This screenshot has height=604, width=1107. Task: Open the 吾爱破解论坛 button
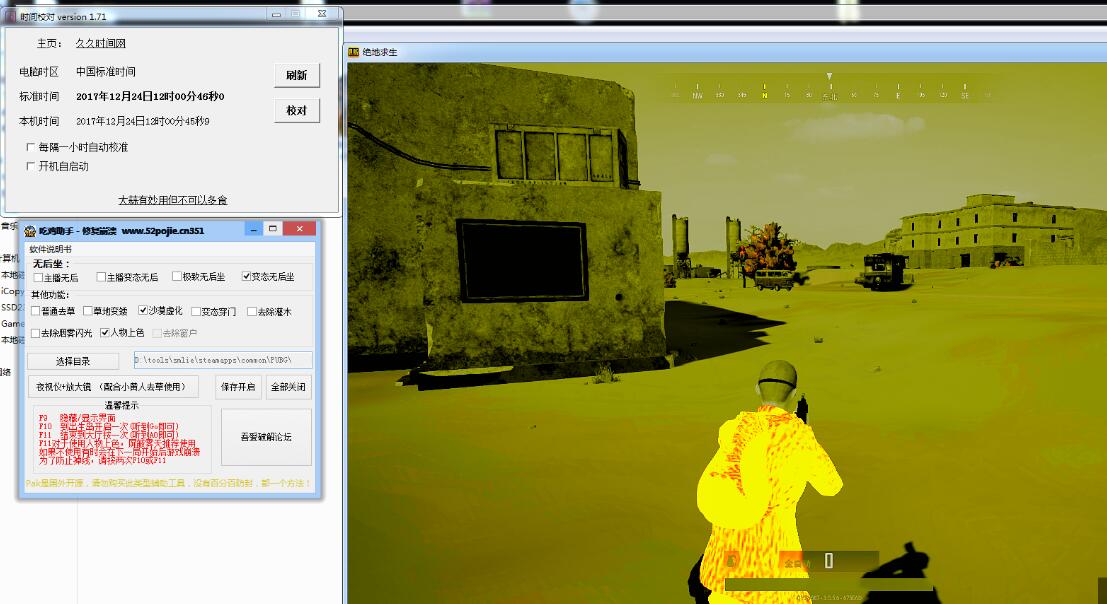pyautogui.click(x=266, y=437)
